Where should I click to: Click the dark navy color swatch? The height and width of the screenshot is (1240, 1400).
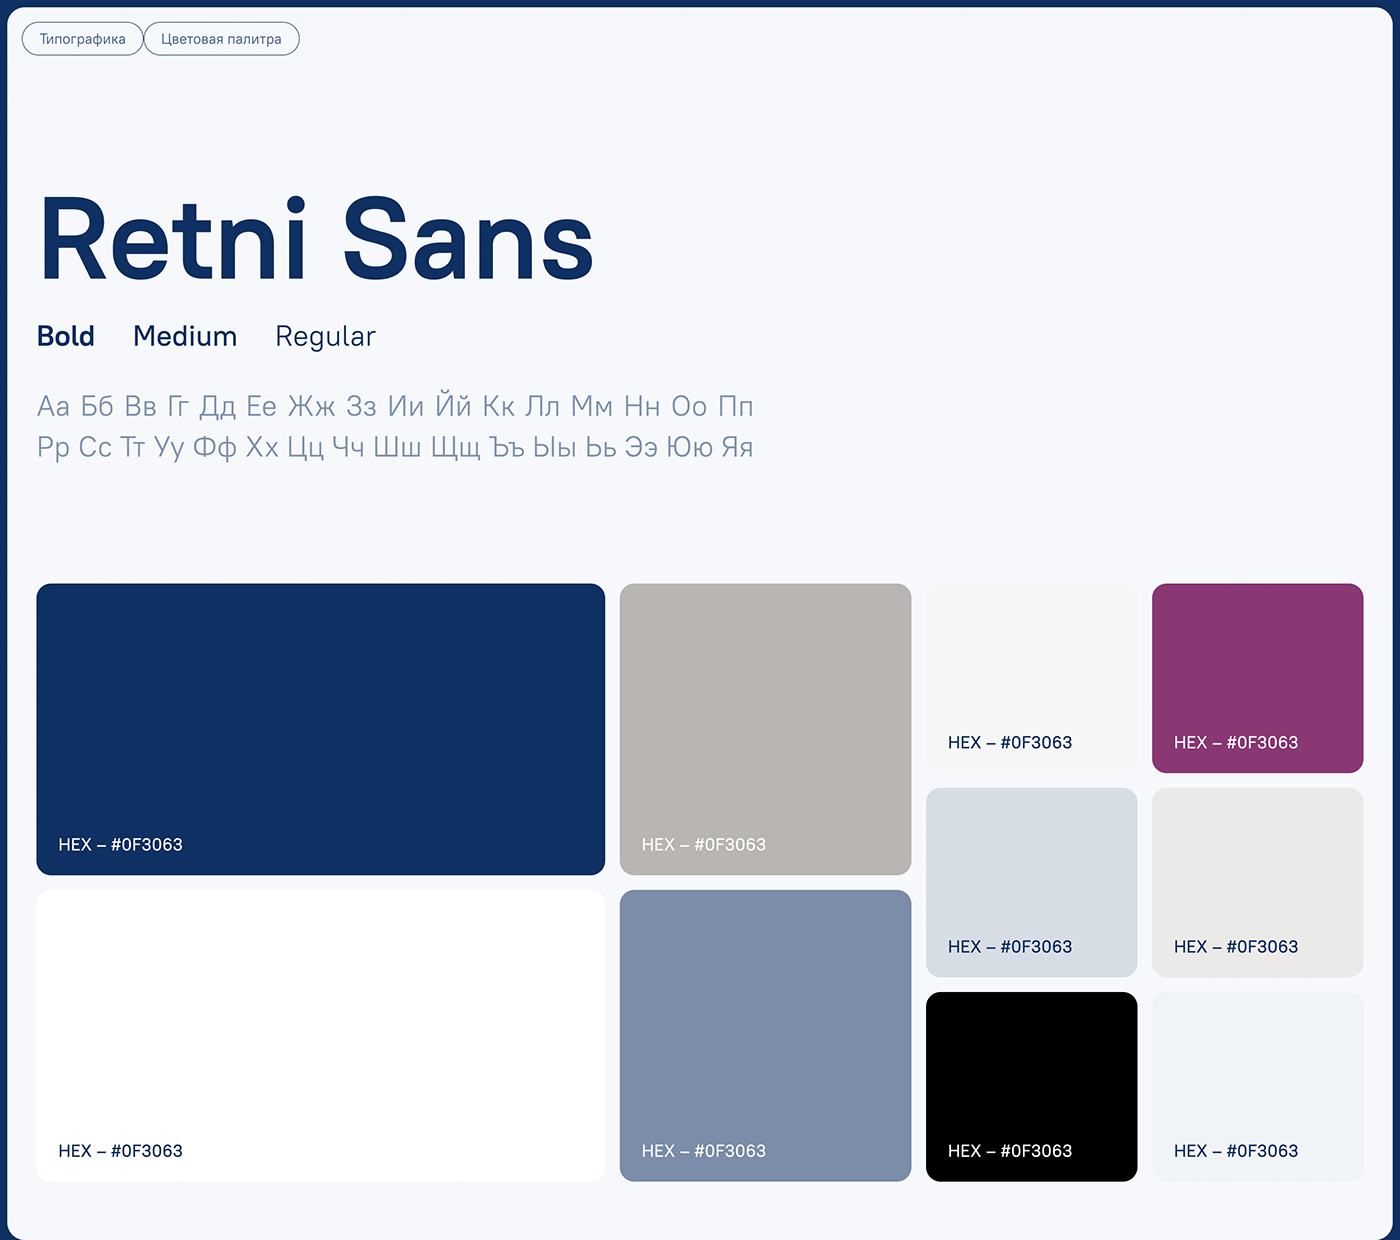click(x=321, y=729)
